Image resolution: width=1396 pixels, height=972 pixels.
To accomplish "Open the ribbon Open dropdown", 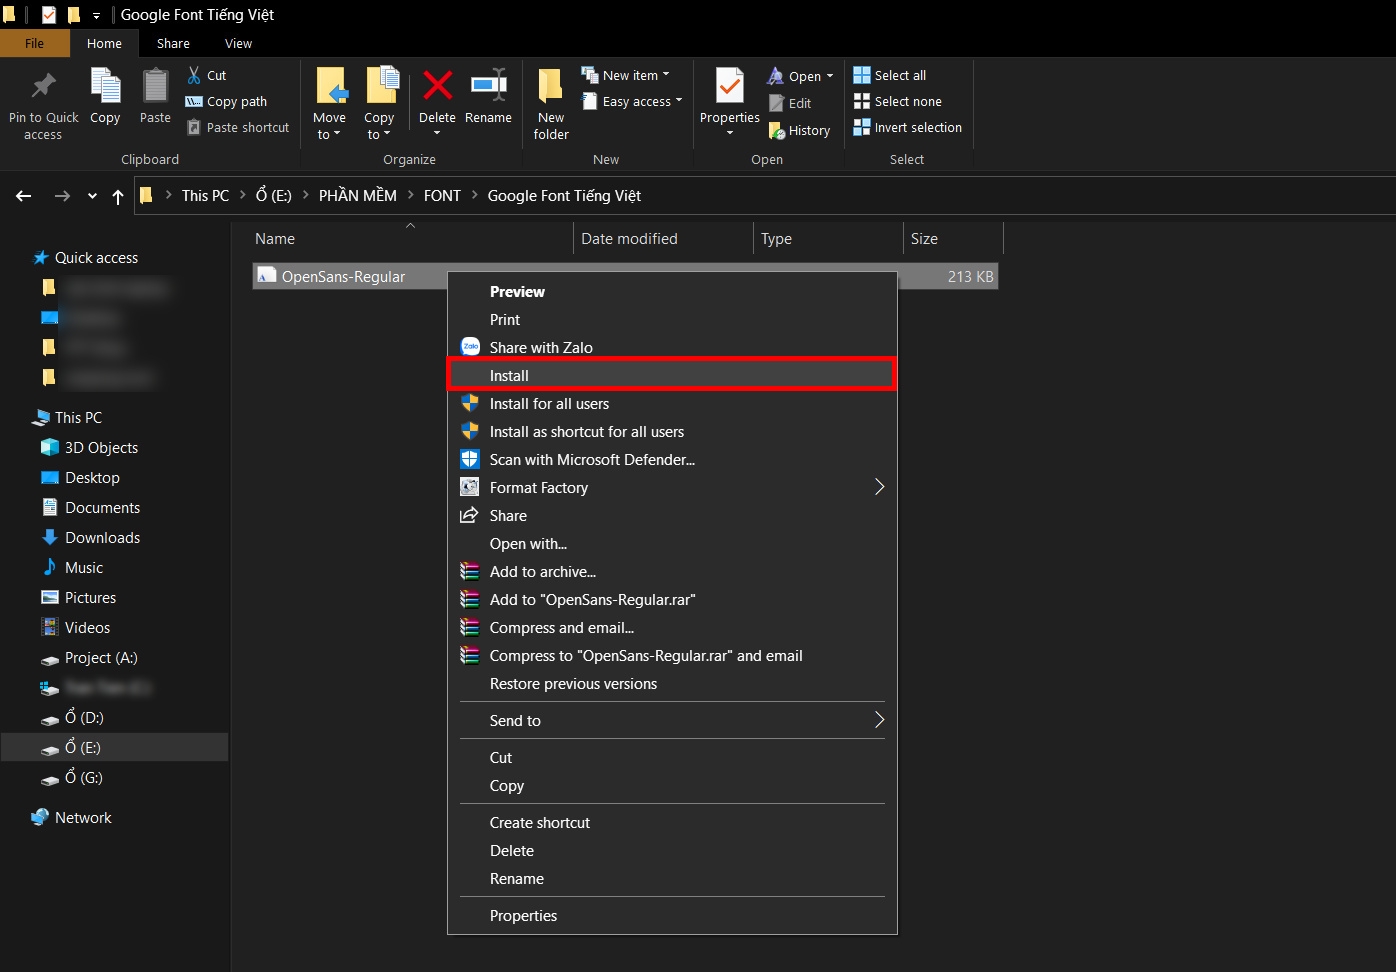I will (x=801, y=76).
